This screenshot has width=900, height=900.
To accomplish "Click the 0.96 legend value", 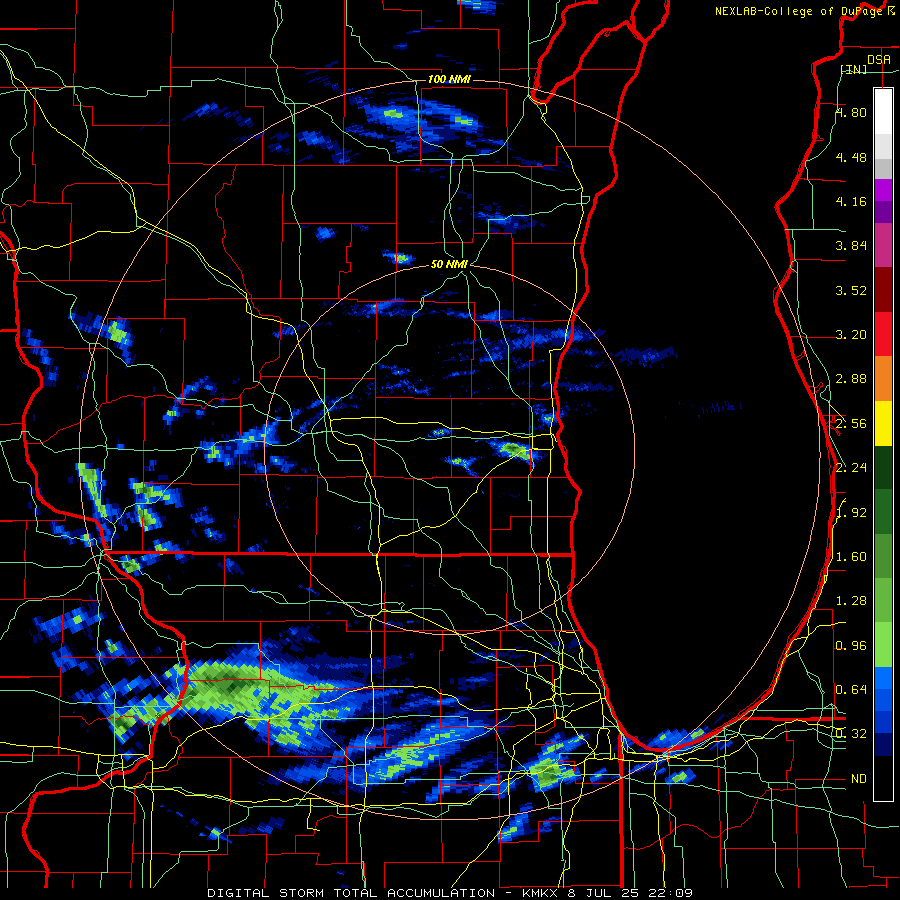I will [x=851, y=646].
